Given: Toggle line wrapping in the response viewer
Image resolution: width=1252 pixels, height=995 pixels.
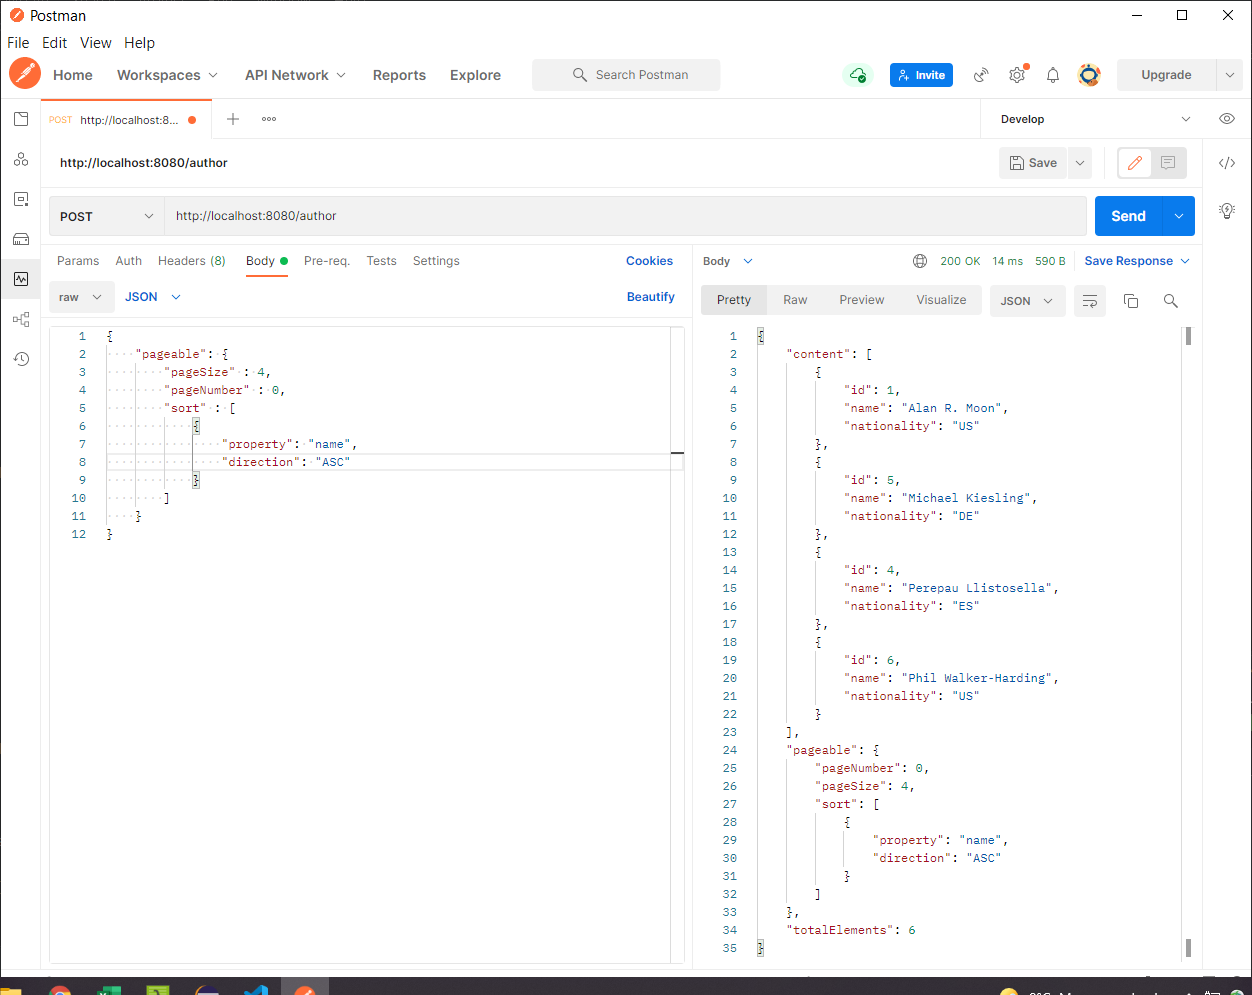Looking at the screenshot, I should [1090, 300].
